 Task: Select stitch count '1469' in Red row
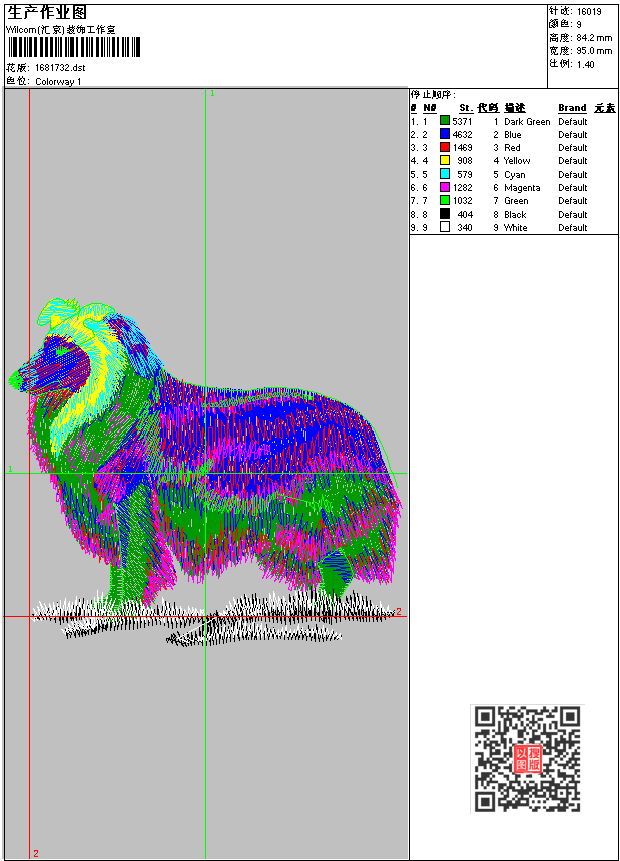[462, 148]
